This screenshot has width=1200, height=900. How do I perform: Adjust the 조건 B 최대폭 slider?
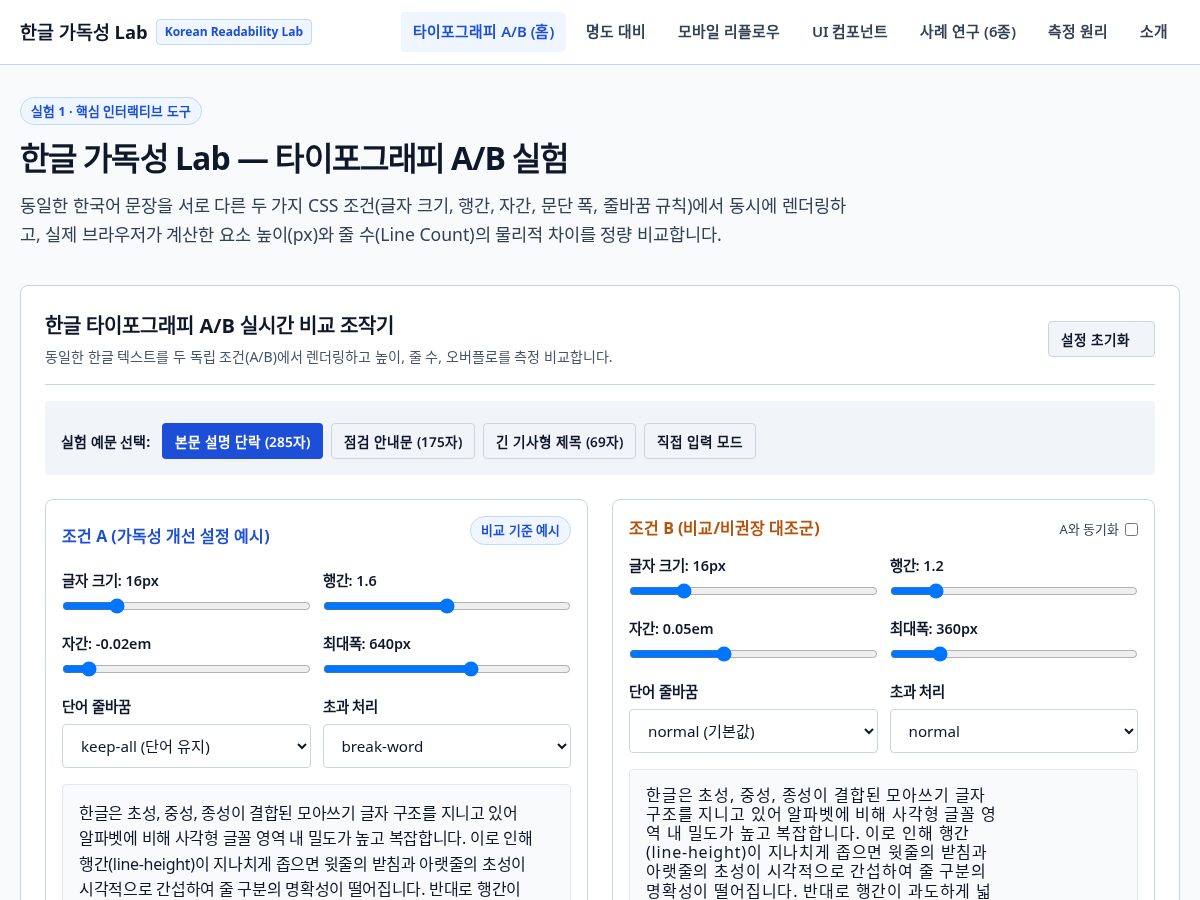click(1014, 653)
